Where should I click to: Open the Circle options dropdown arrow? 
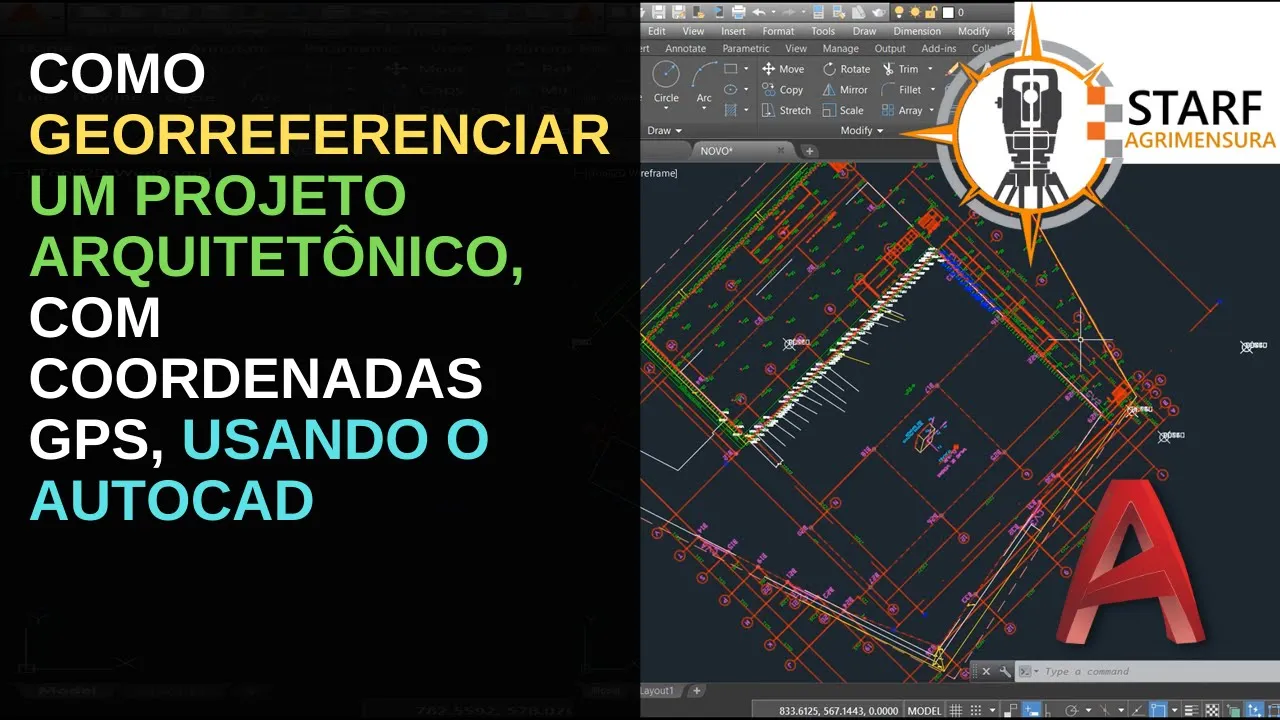click(666, 108)
